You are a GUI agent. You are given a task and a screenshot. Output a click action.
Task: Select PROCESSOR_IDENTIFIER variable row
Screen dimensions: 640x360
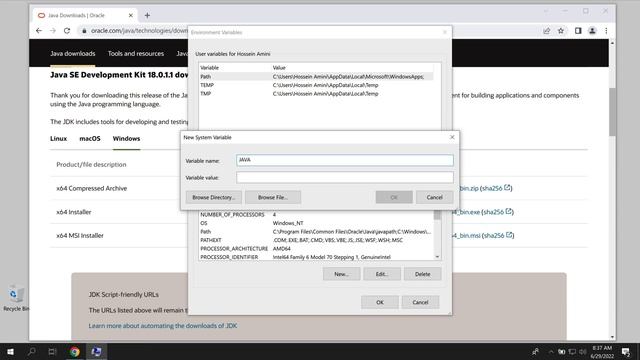pos(316,257)
